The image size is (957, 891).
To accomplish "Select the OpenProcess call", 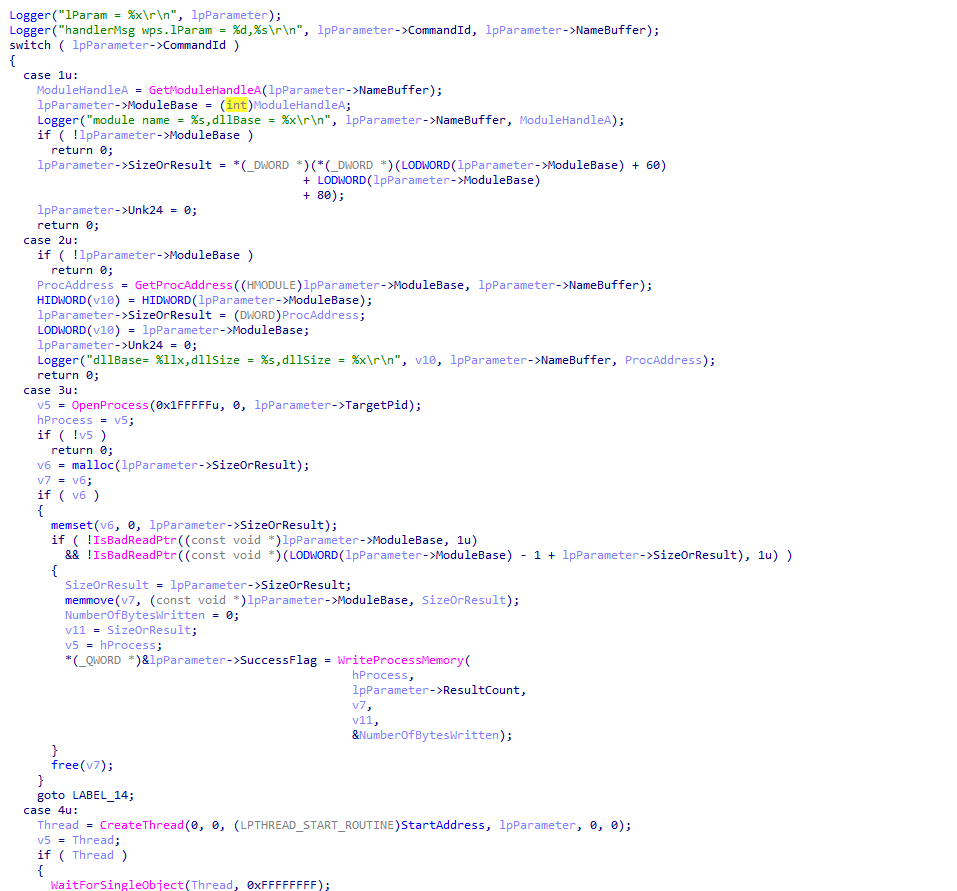I will click(110, 405).
